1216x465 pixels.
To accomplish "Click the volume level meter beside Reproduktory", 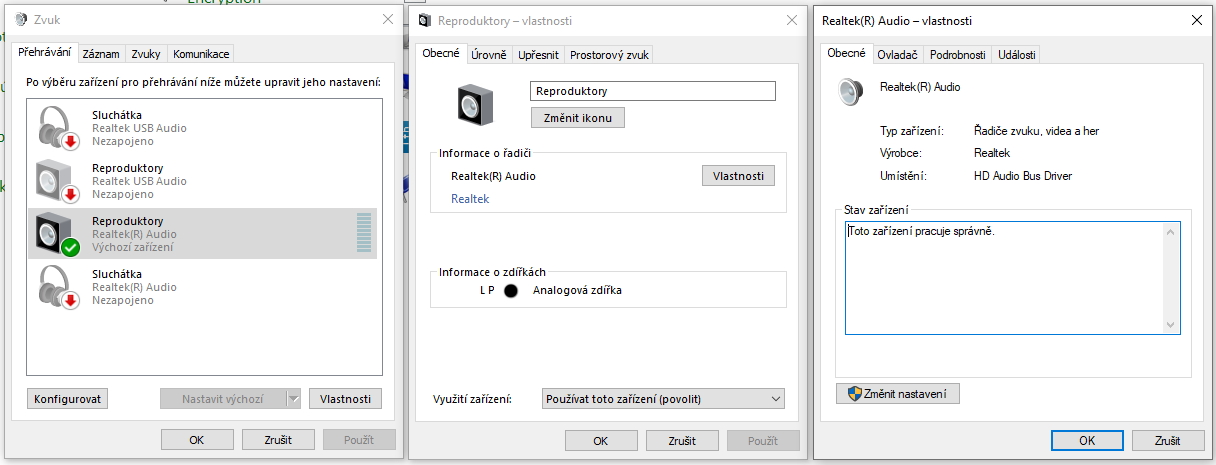I will pos(363,234).
